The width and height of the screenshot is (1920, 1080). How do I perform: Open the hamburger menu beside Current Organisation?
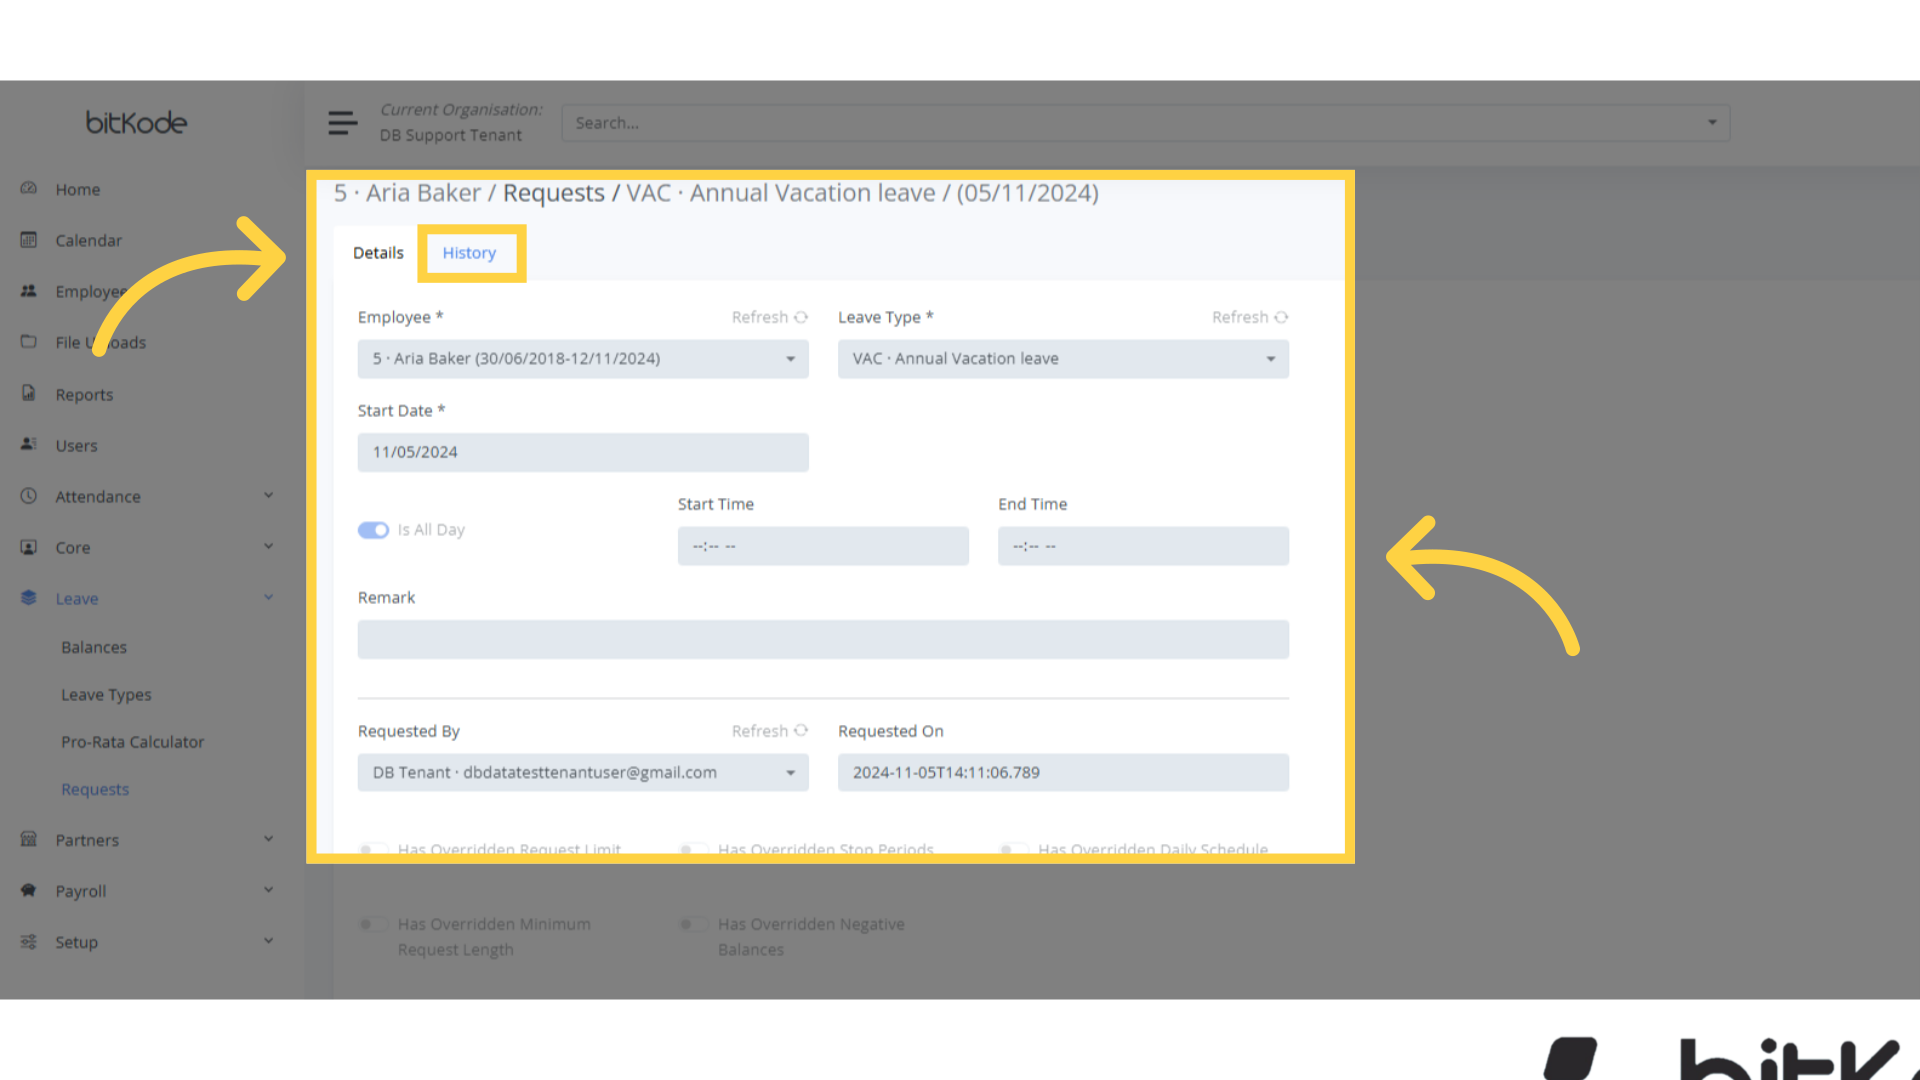342,122
